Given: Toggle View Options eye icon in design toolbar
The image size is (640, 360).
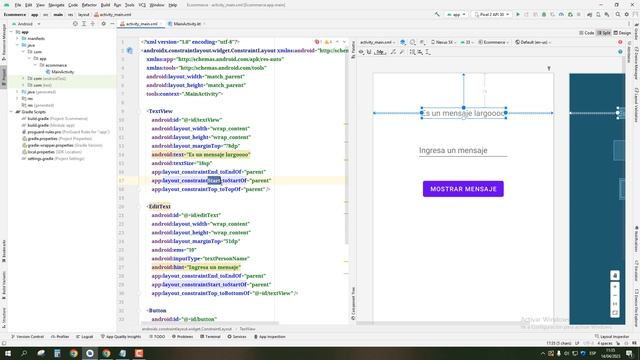Looking at the screenshot, I should [x=361, y=52].
